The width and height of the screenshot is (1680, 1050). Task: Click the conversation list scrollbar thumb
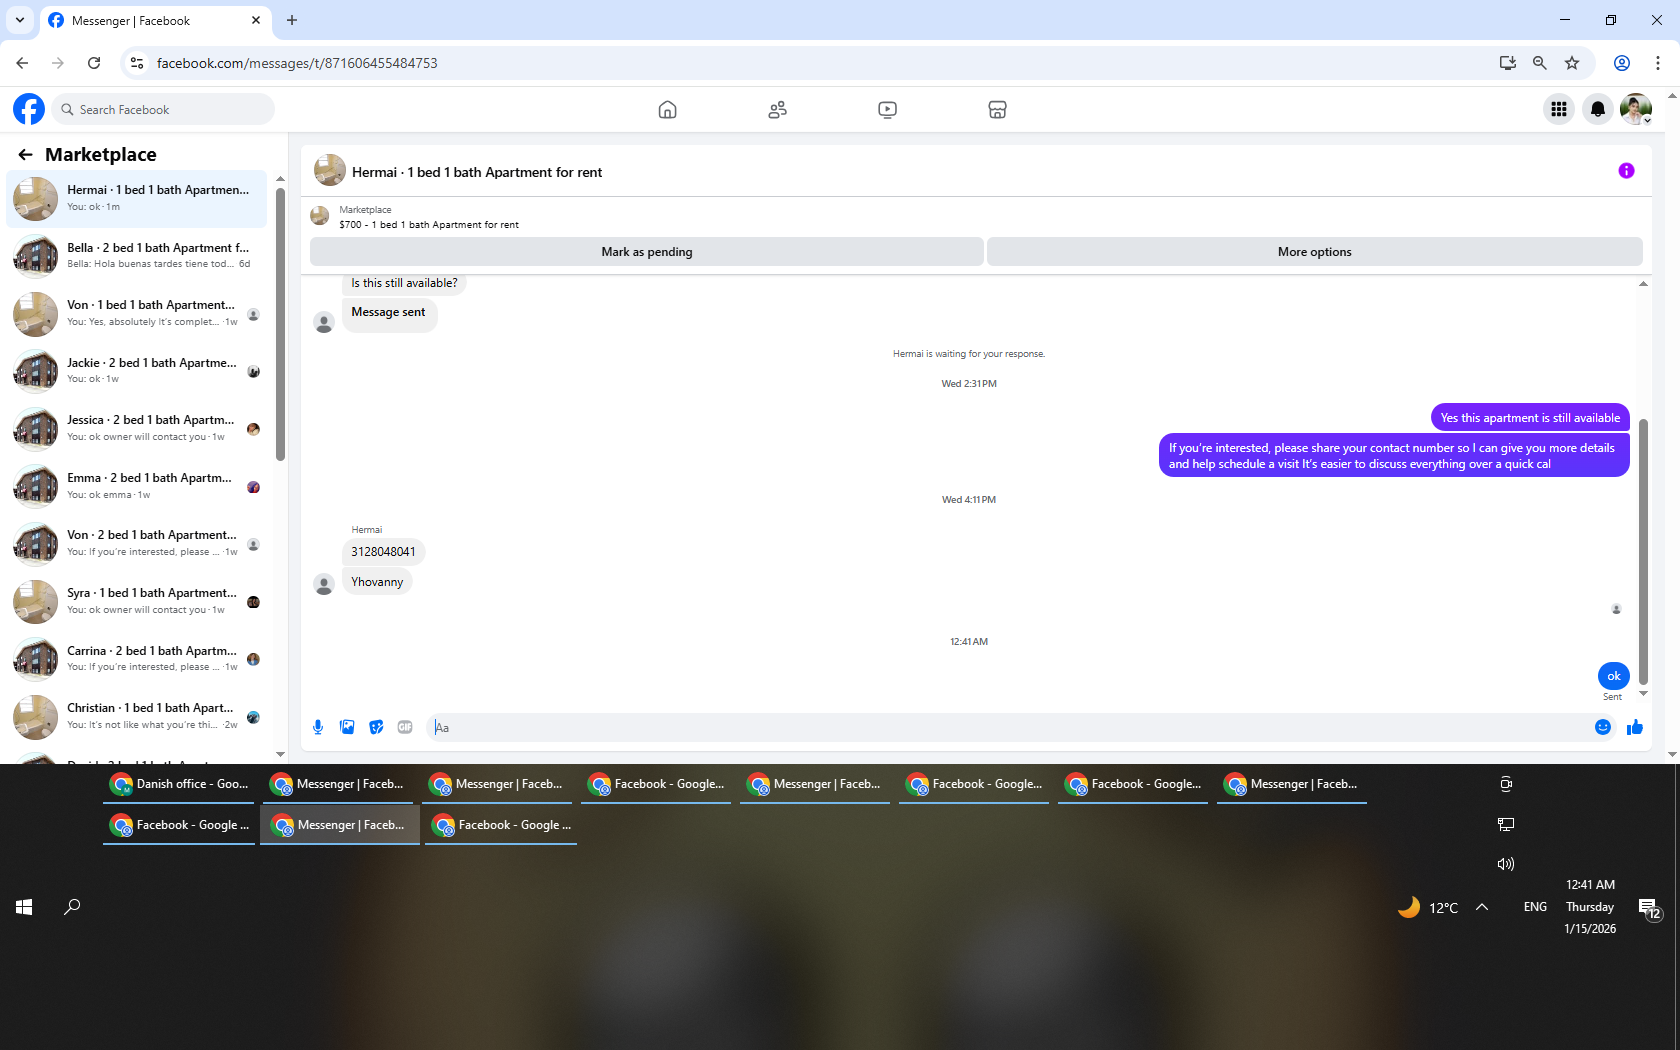280,325
